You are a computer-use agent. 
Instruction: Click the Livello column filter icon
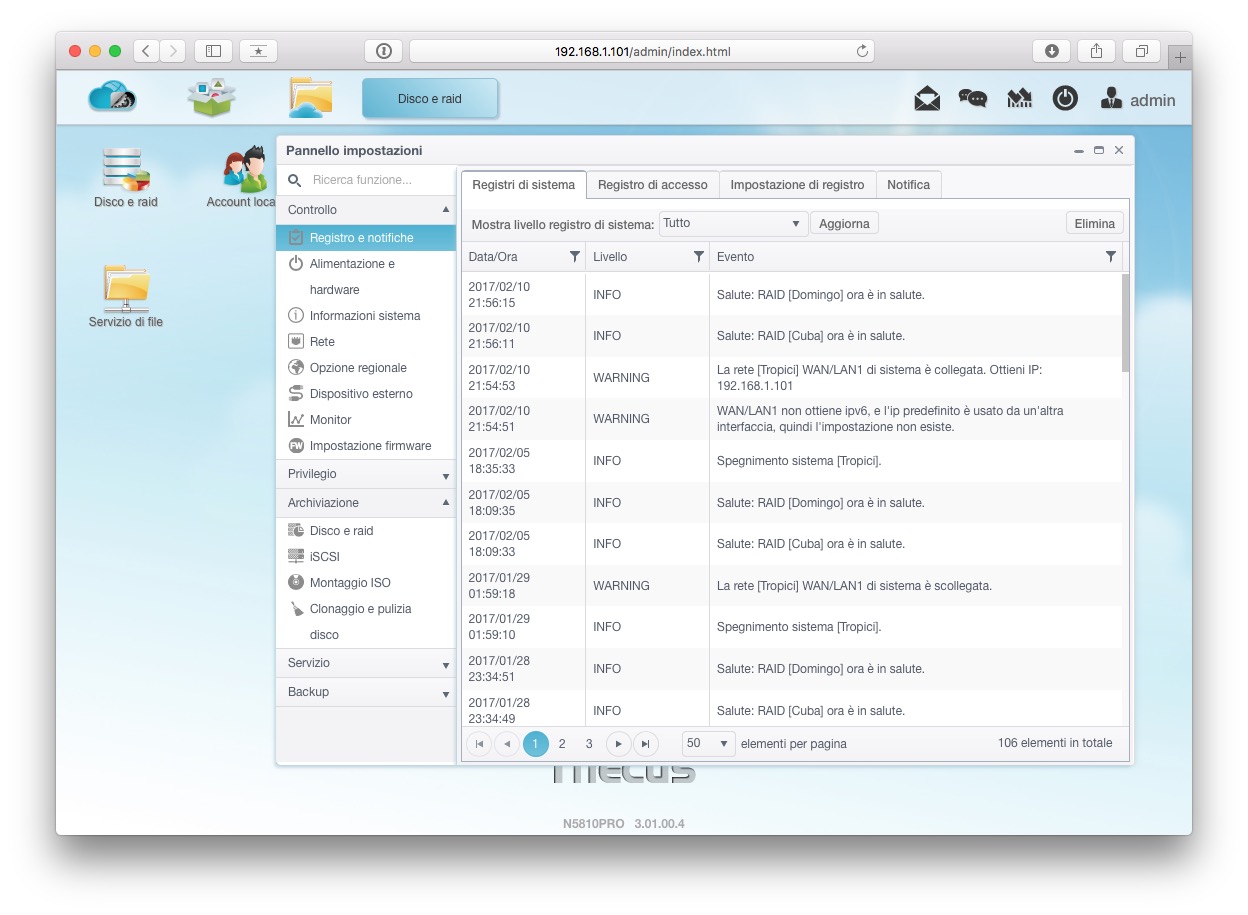698,257
